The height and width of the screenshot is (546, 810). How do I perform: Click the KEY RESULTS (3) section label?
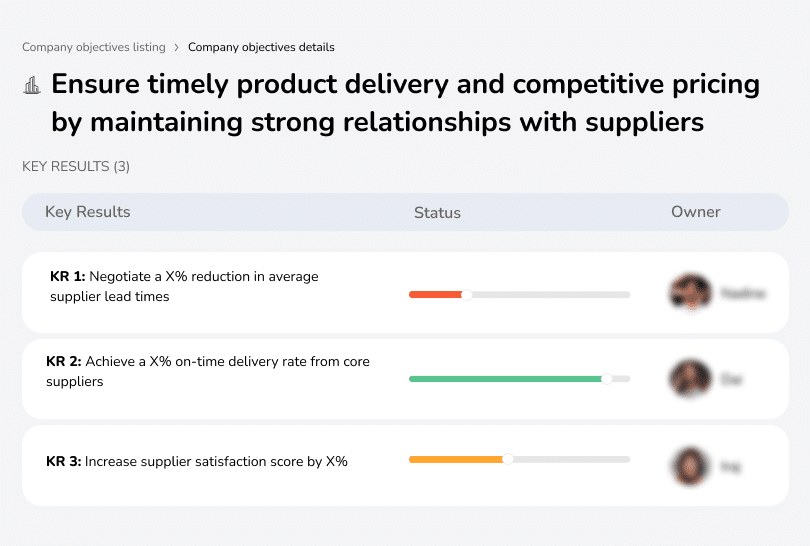pyautogui.click(x=76, y=166)
